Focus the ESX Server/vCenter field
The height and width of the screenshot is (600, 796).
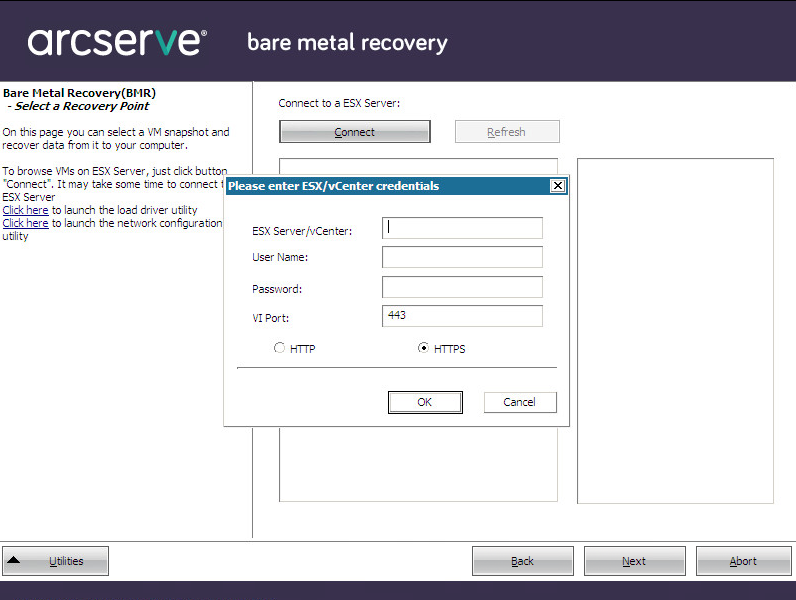click(462, 228)
